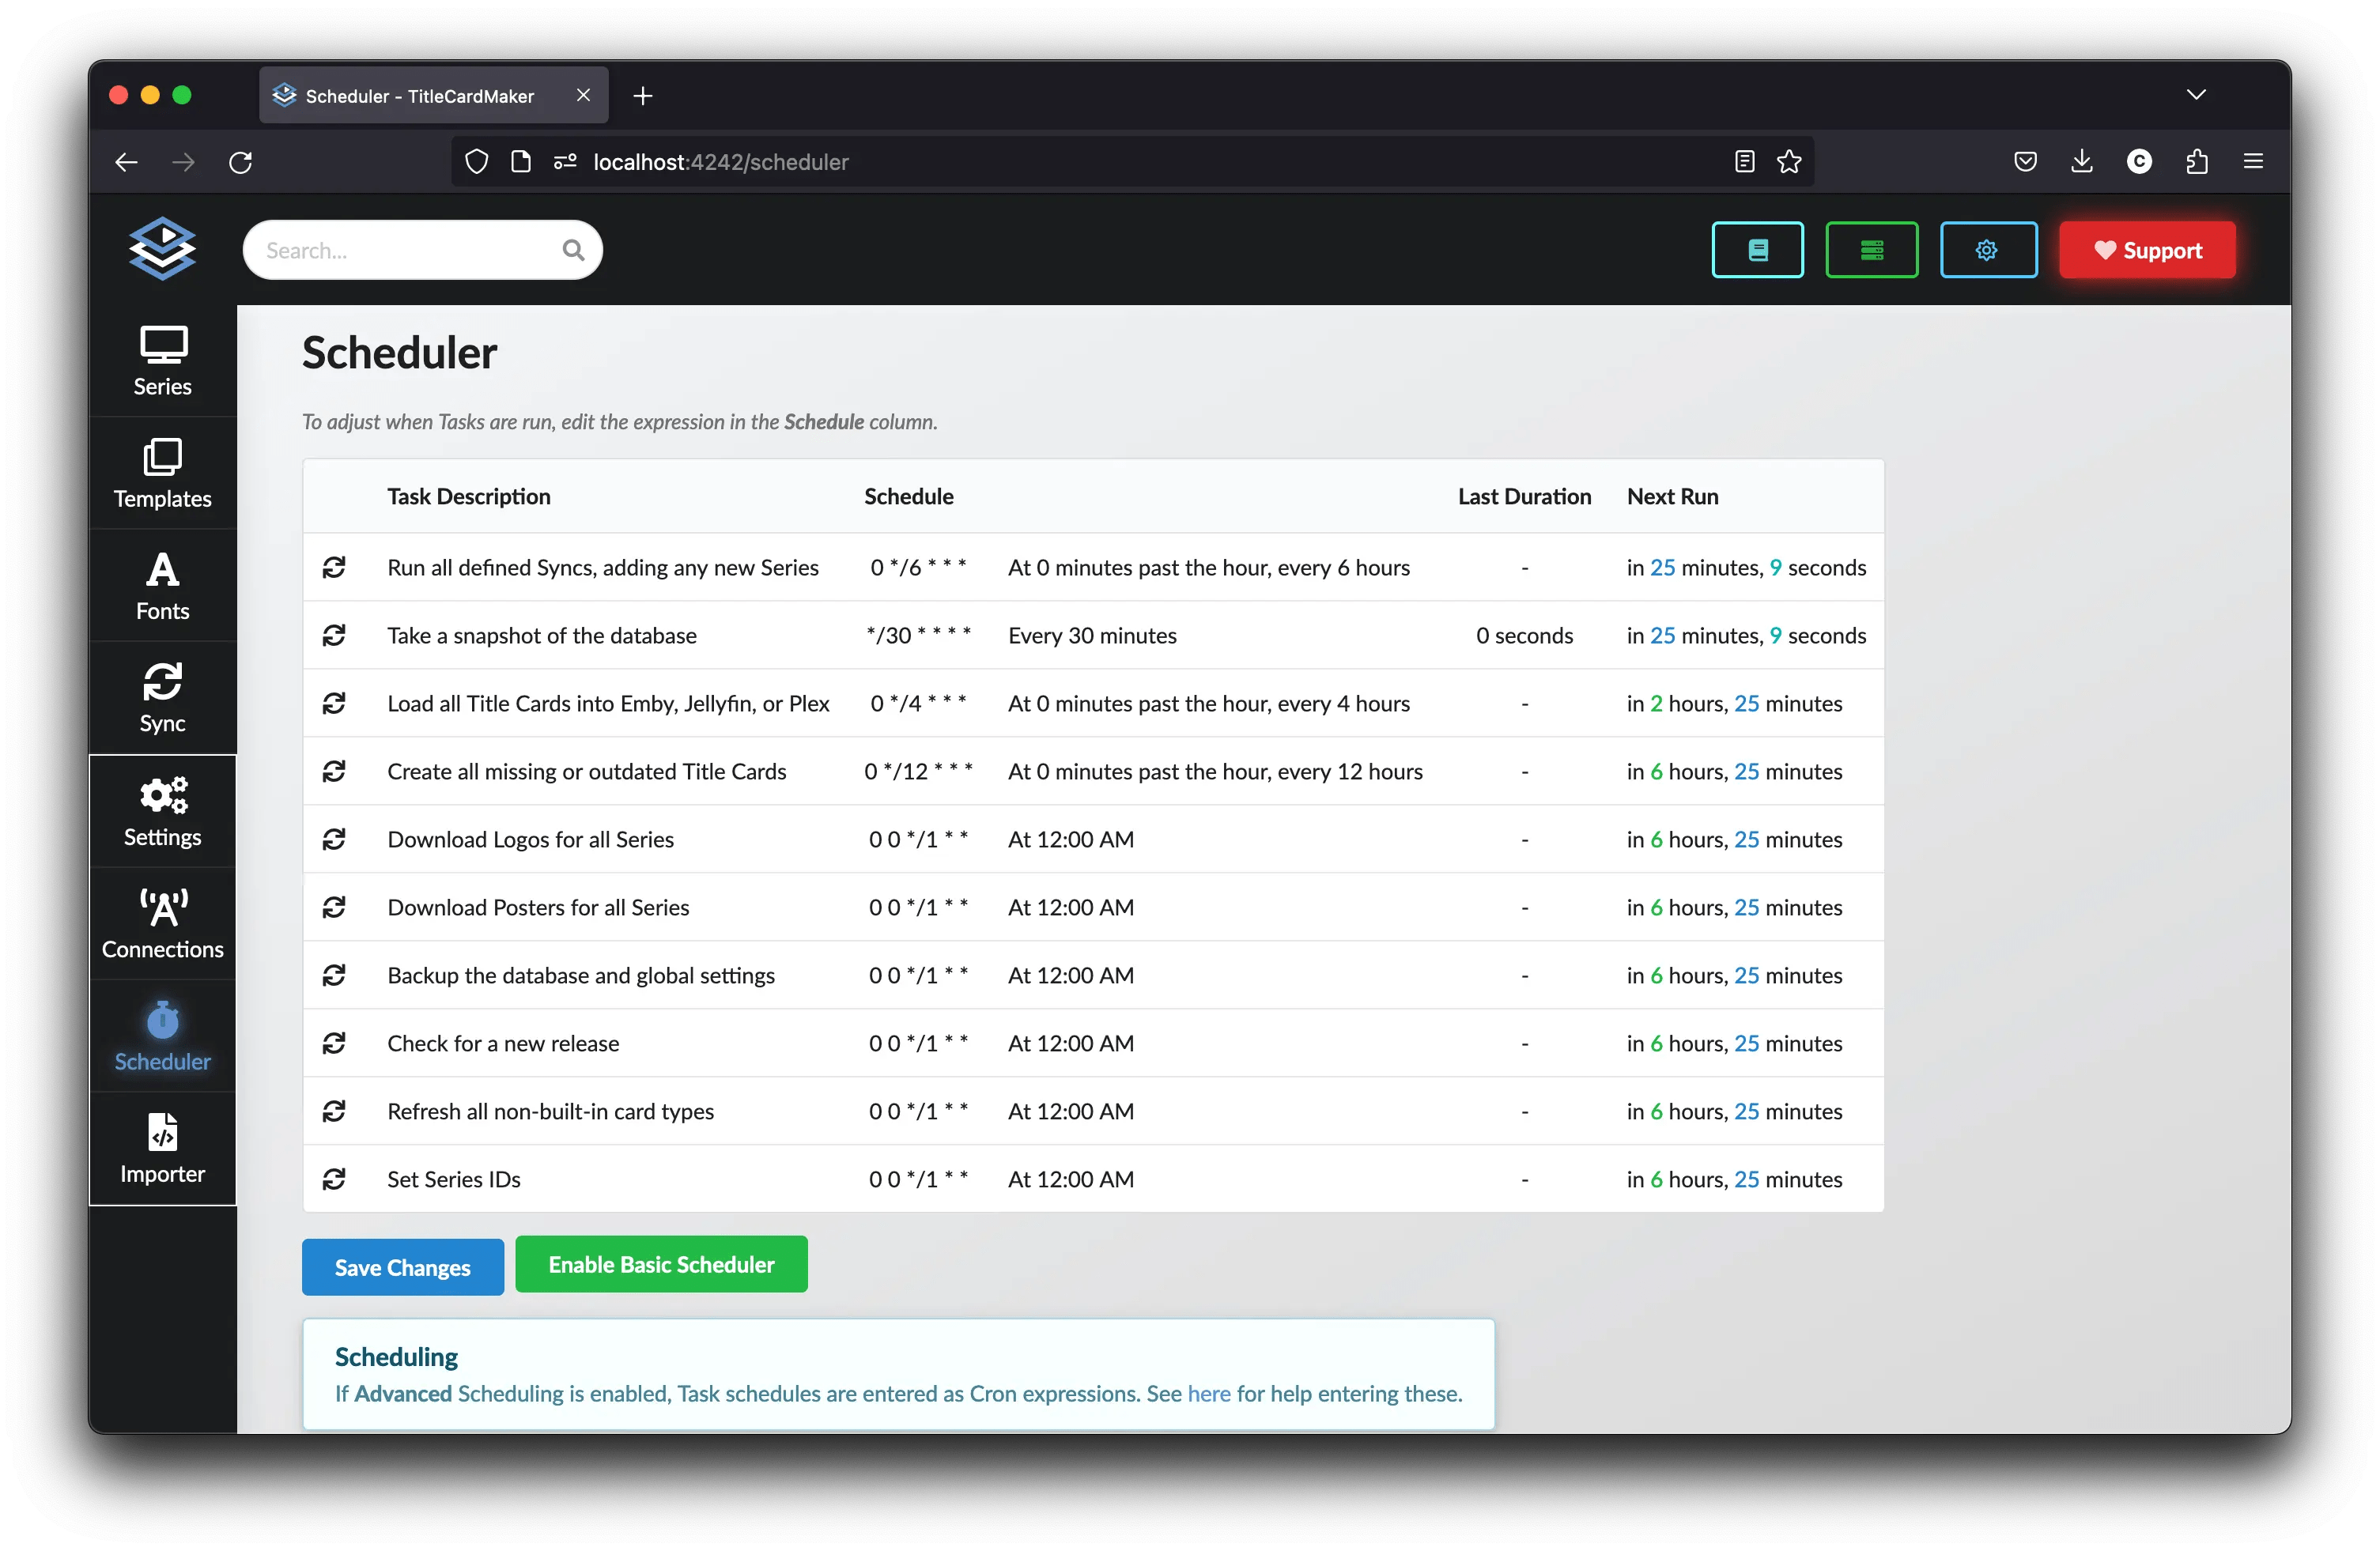Open the Connections sidebar section
This screenshot has height=1551, width=2380.
pyautogui.click(x=162, y=923)
